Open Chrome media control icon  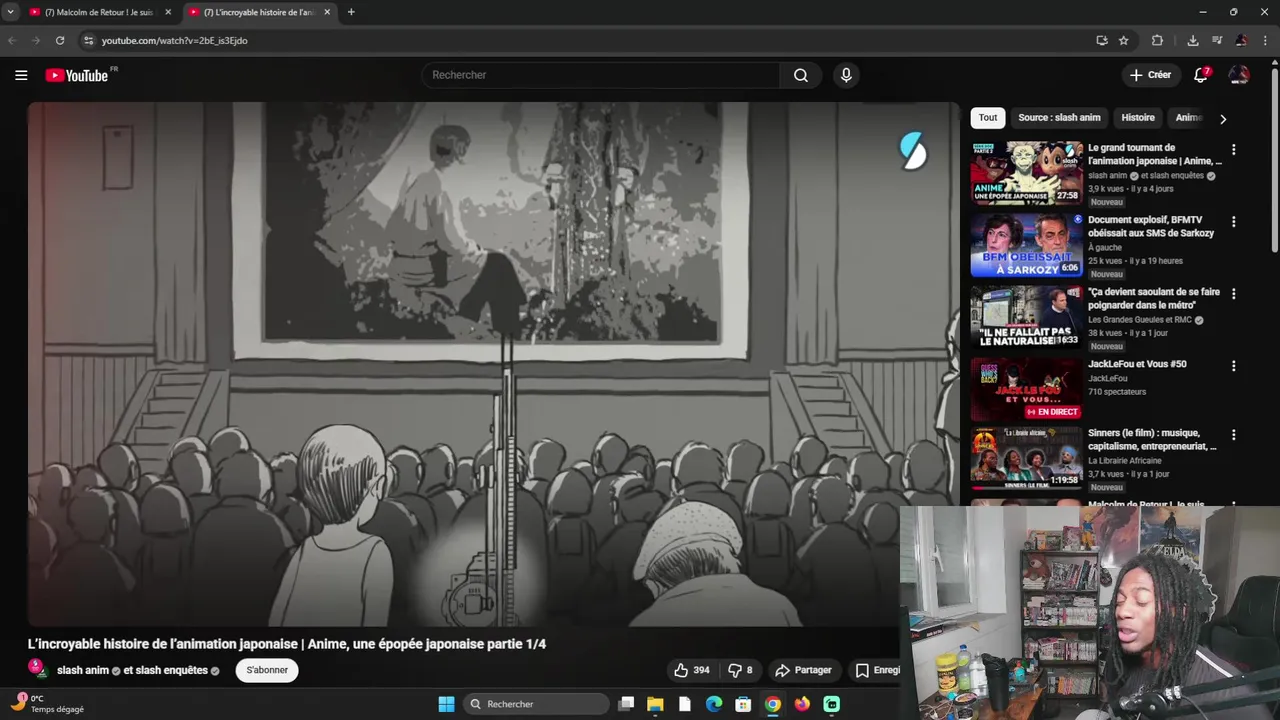1217,40
